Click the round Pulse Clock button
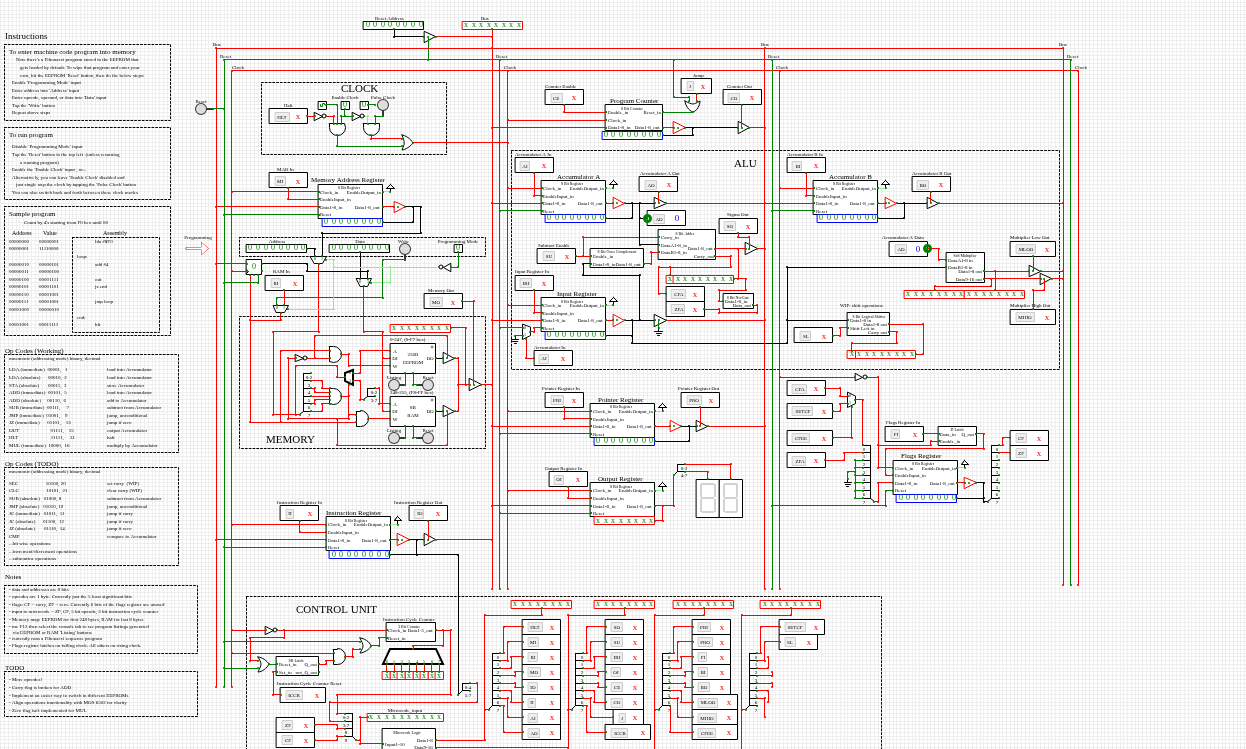 (382, 104)
